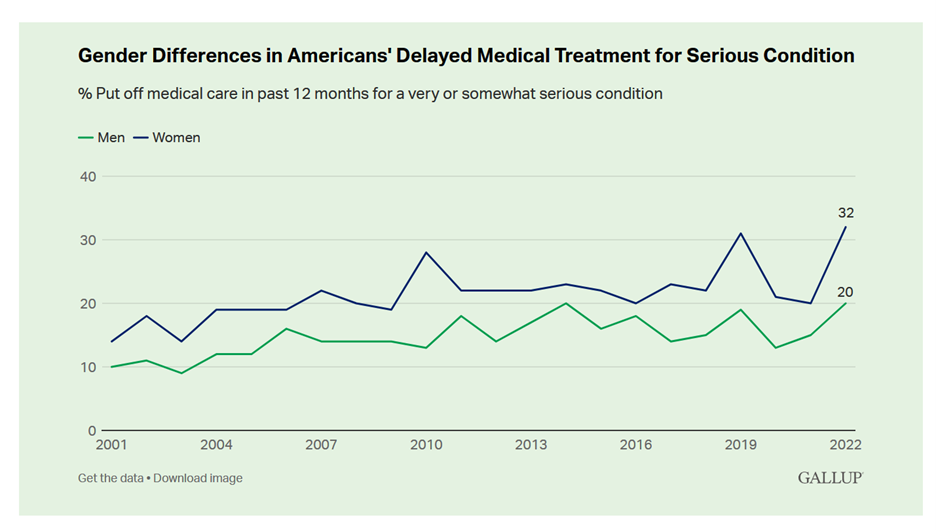
Task: Click the navy Women legend line swatch
Action: [140, 137]
